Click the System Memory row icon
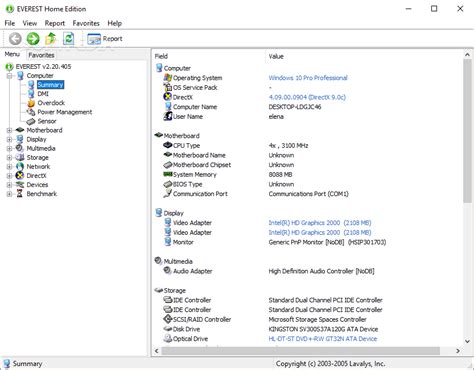 click(x=167, y=174)
